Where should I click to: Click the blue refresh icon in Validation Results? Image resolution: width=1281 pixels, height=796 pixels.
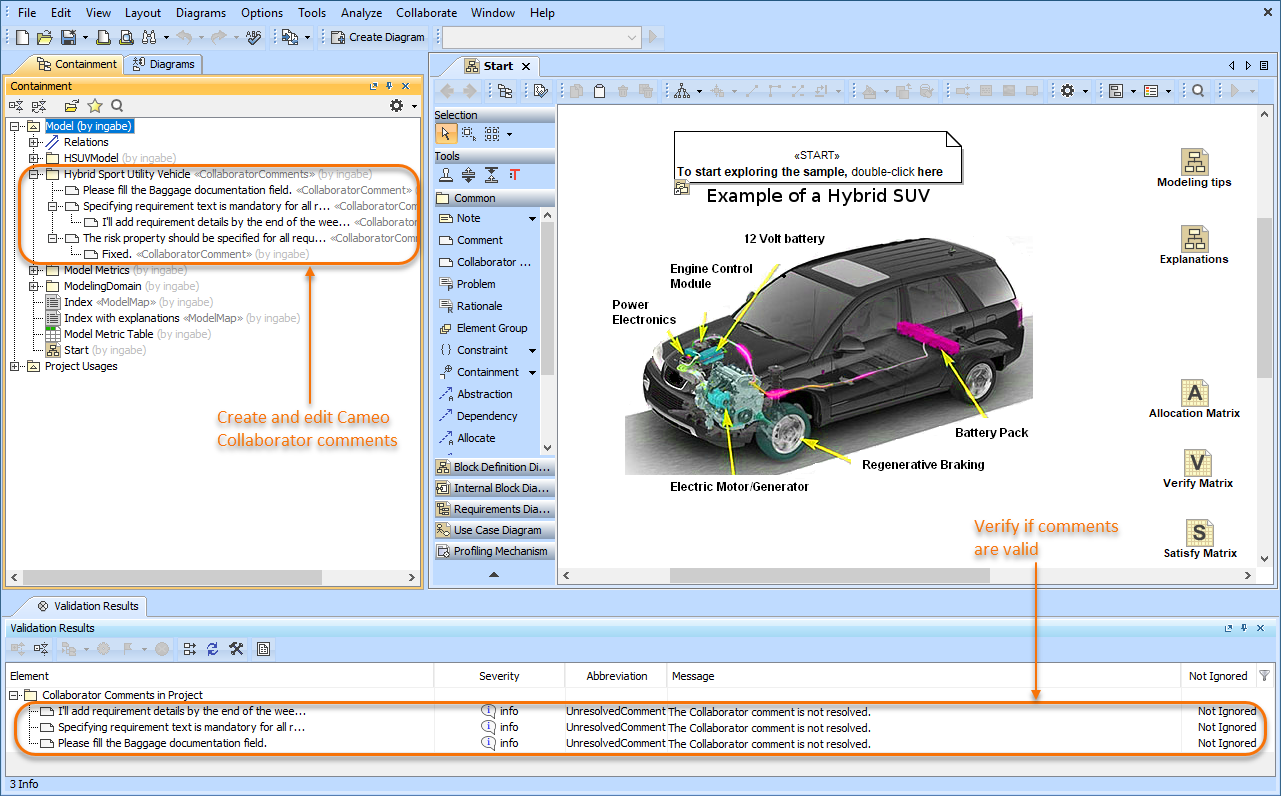[x=213, y=649]
